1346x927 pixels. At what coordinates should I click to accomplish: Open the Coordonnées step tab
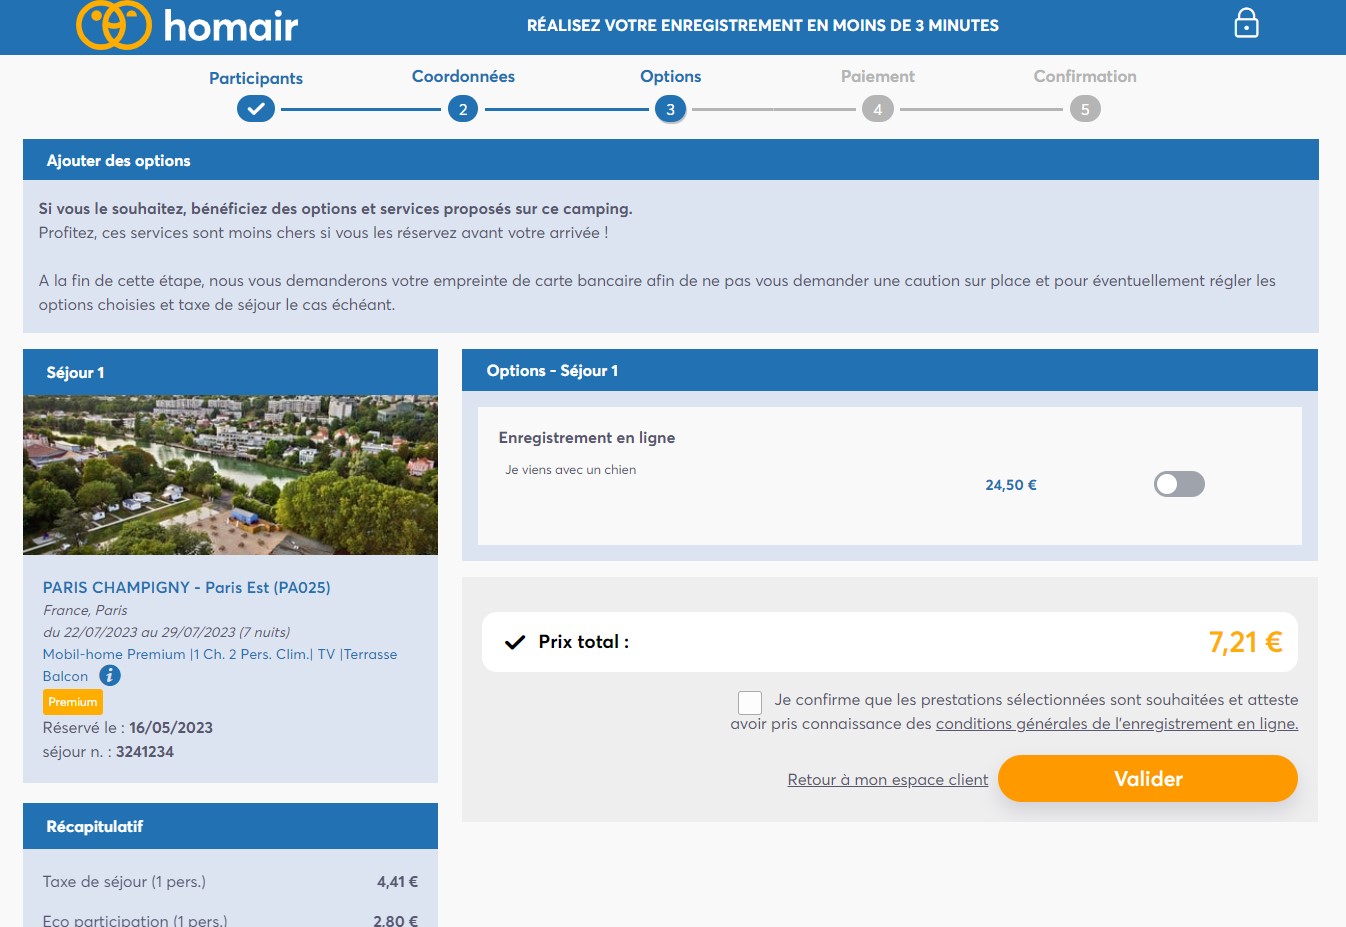[463, 76]
